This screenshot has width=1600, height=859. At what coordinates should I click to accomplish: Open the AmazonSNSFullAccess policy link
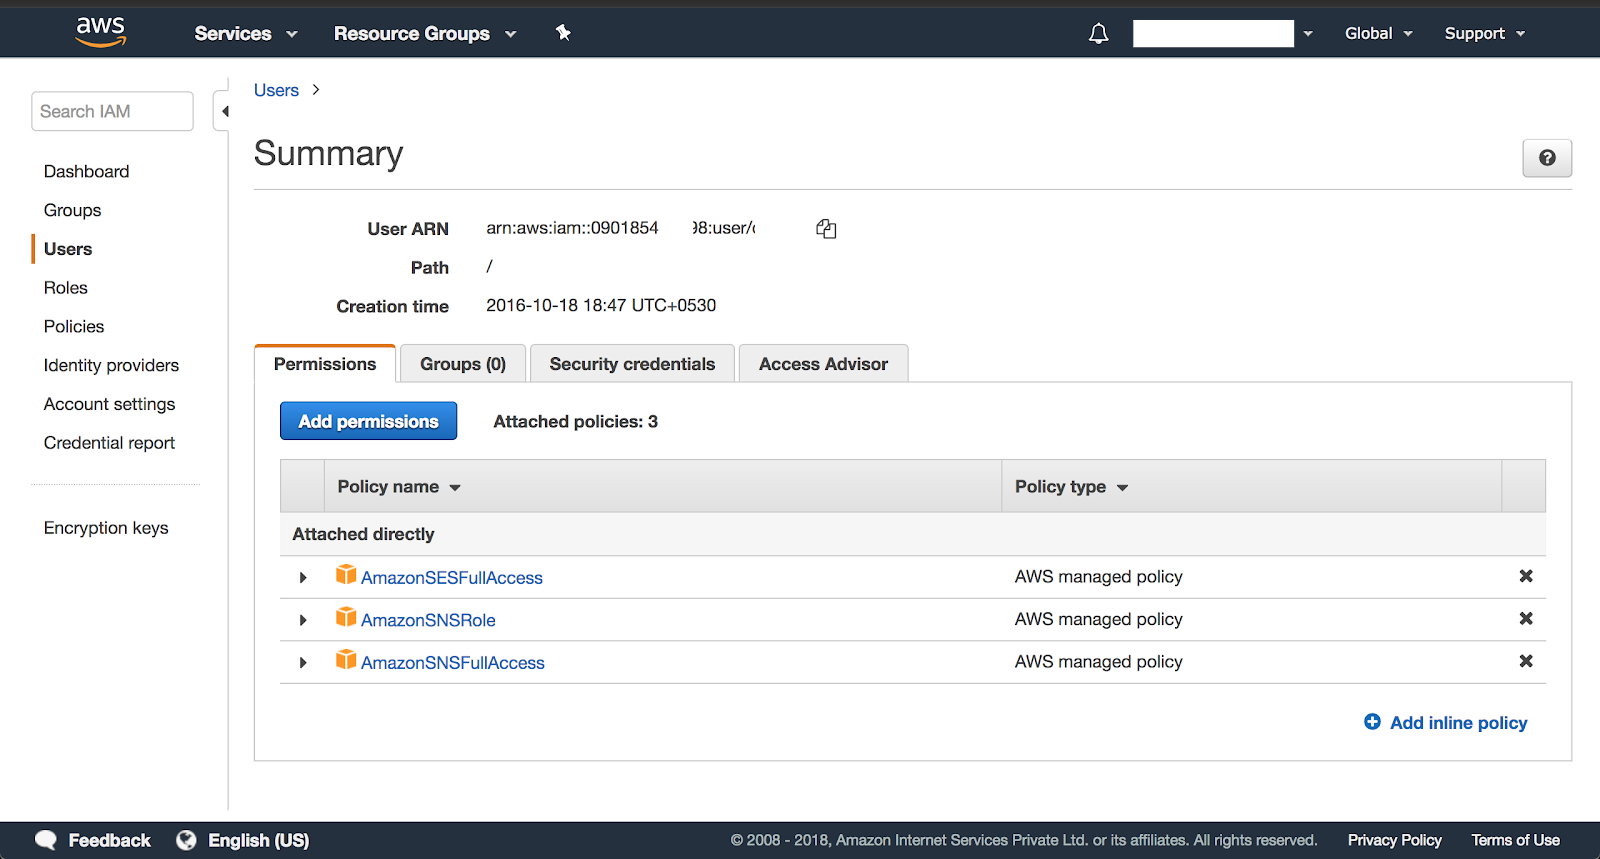coord(453,663)
